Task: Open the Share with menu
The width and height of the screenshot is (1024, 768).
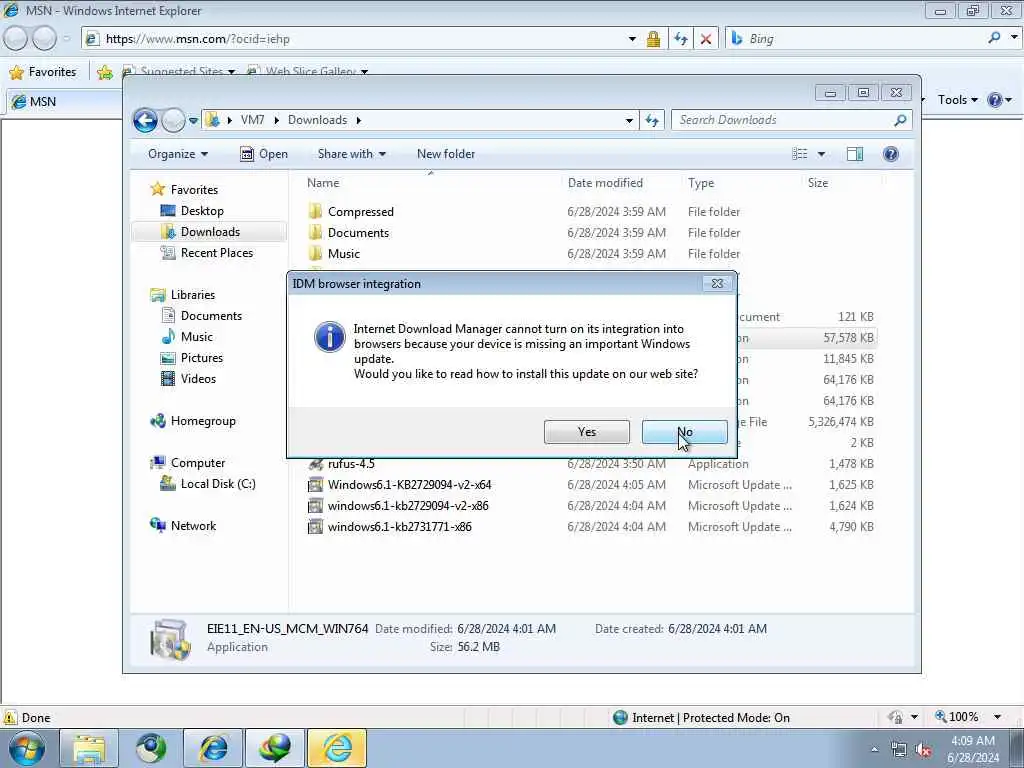Action: 351,154
